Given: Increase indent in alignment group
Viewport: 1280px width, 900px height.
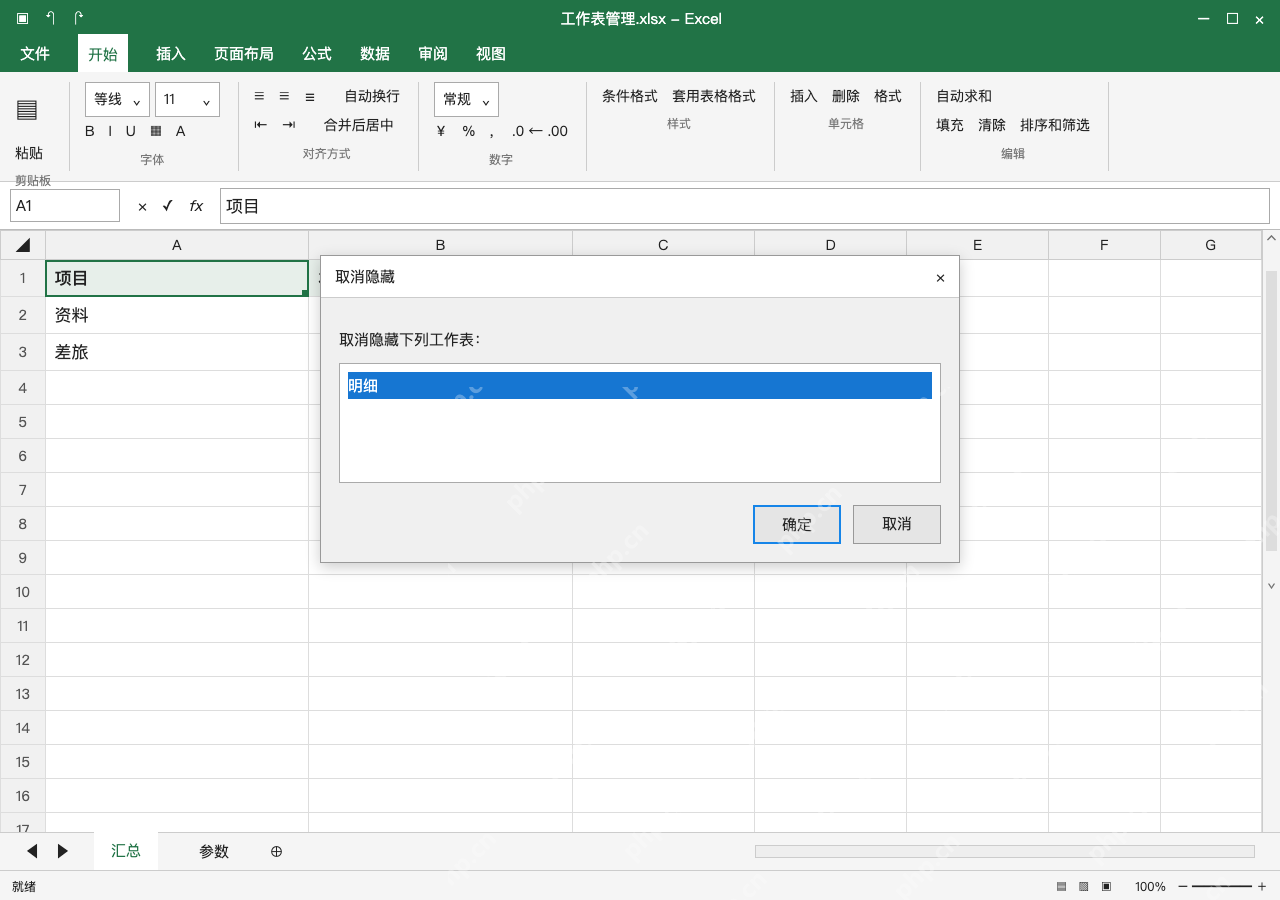Looking at the screenshot, I should pyautogui.click(x=289, y=125).
